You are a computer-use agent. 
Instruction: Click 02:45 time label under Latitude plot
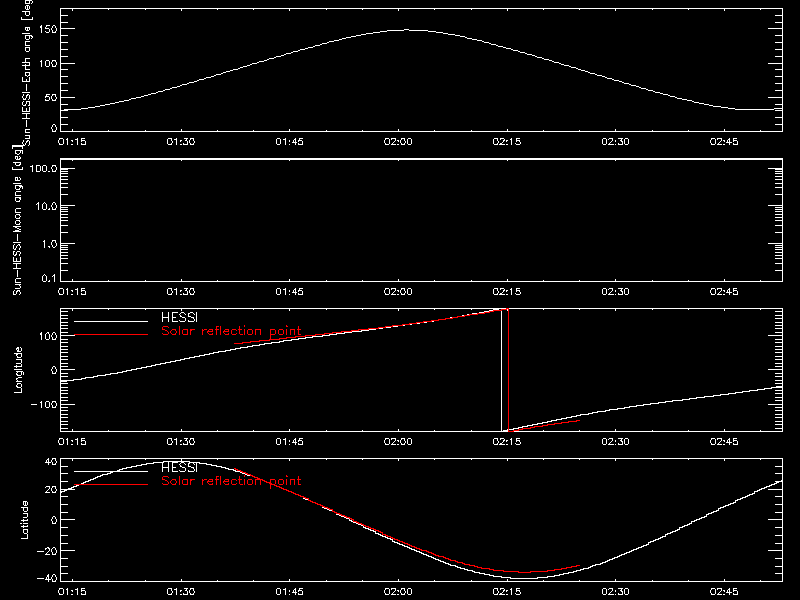point(724,591)
